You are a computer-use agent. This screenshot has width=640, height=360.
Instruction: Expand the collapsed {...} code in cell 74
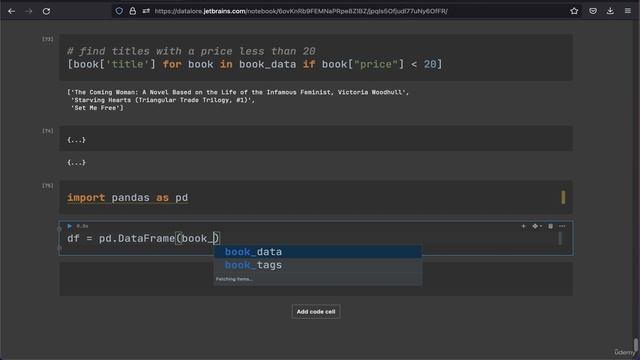click(x=76, y=140)
